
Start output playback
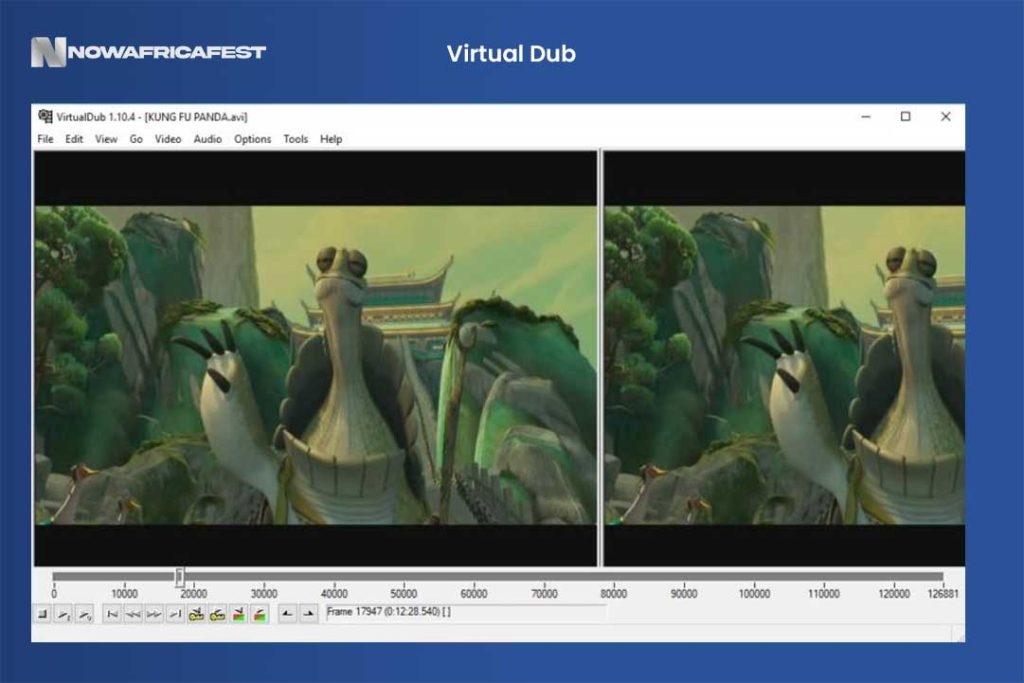(x=85, y=614)
